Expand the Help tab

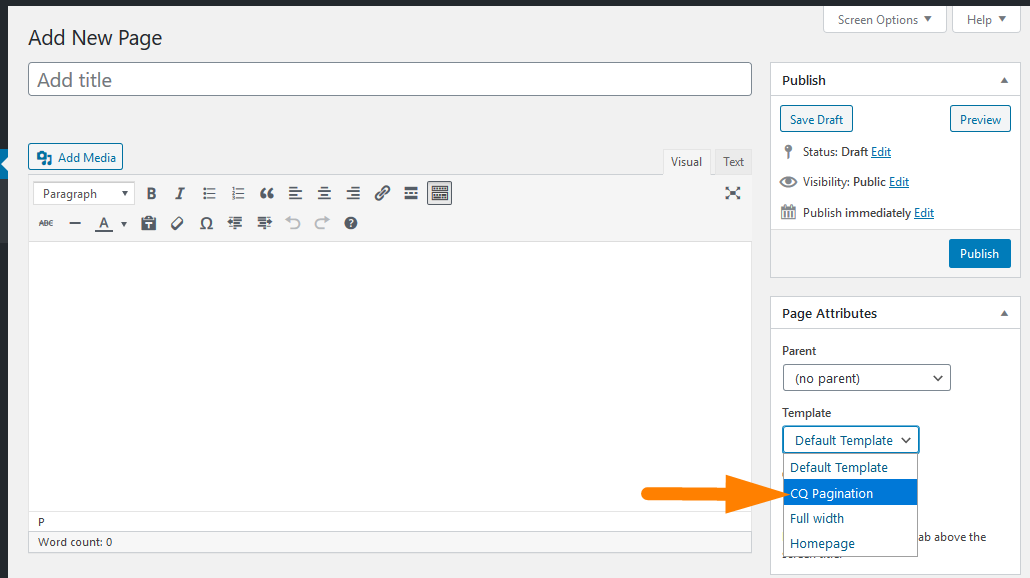(986, 20)
